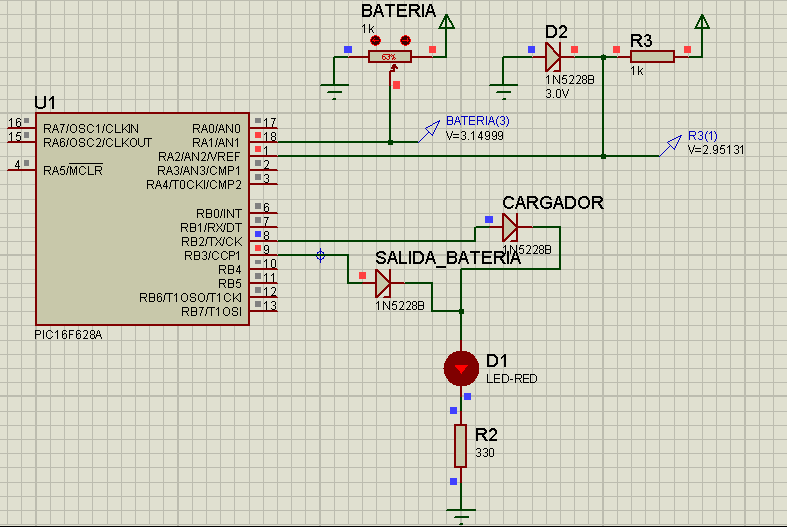Click the R3(1) voltage probe arrow
This screenshot has height=527, width=787.
[671, 146]
